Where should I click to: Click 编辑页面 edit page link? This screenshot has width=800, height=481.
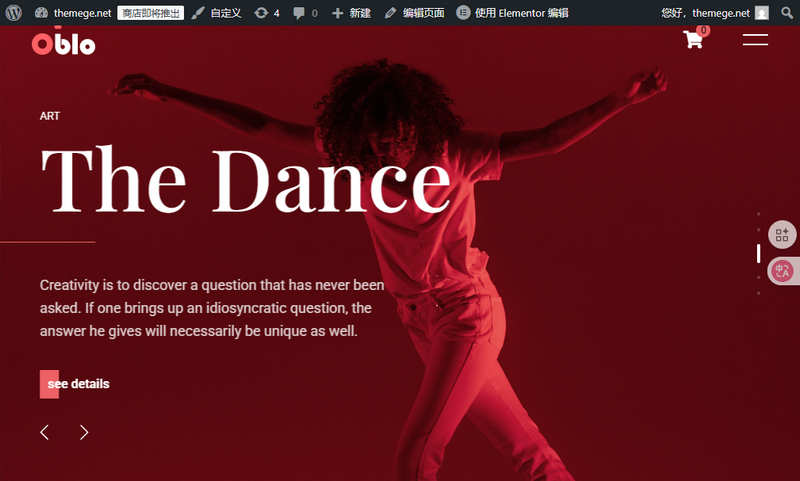[x=414, y=13]
